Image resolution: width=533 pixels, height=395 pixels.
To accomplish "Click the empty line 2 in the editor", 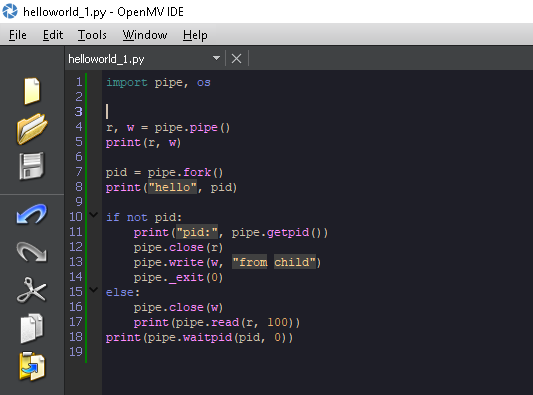I will (x=317, y=97).
